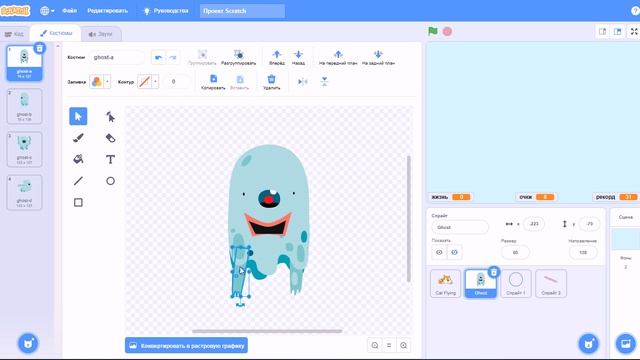Select the Reshape tool
This screenshot has width=640, height=360.
pos(110,117)
